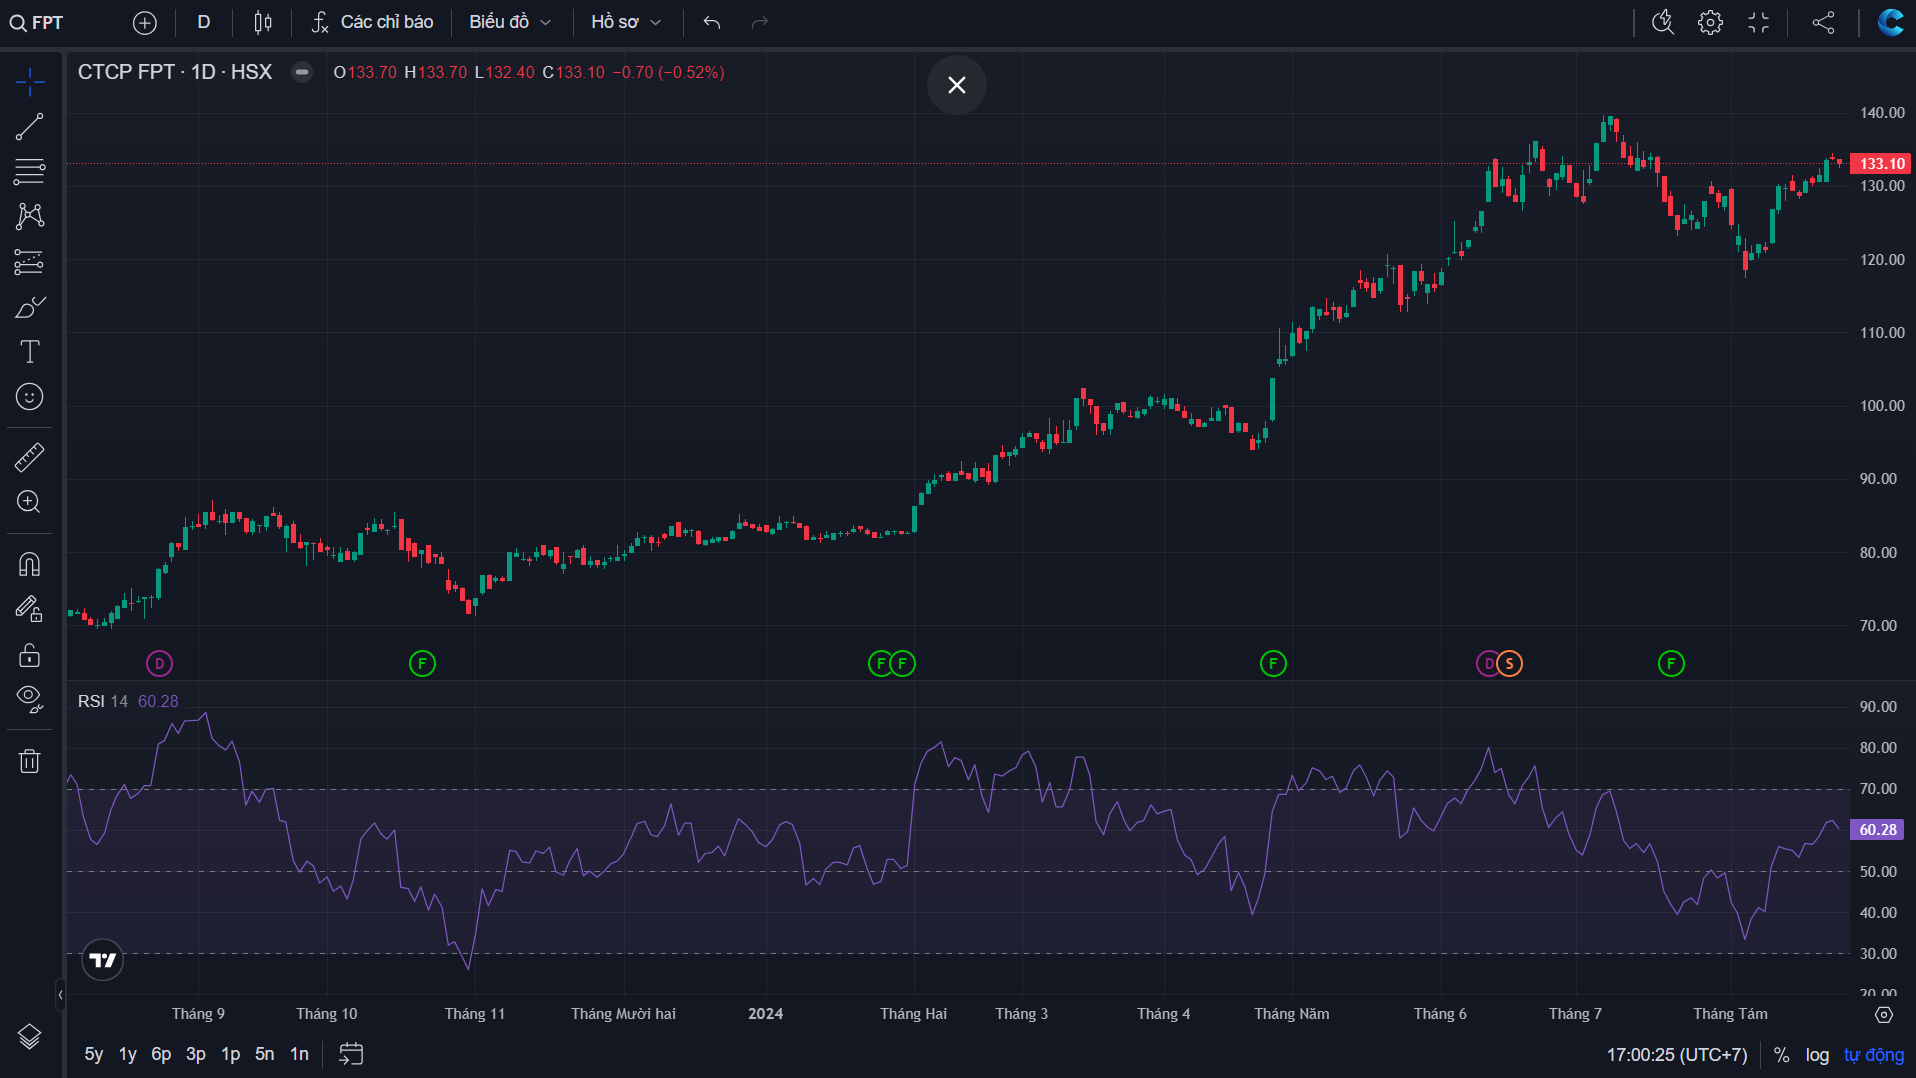Open the quick search icon
The width and height of the screenshot is (1916, 1078).
(x=1663, y=22)
